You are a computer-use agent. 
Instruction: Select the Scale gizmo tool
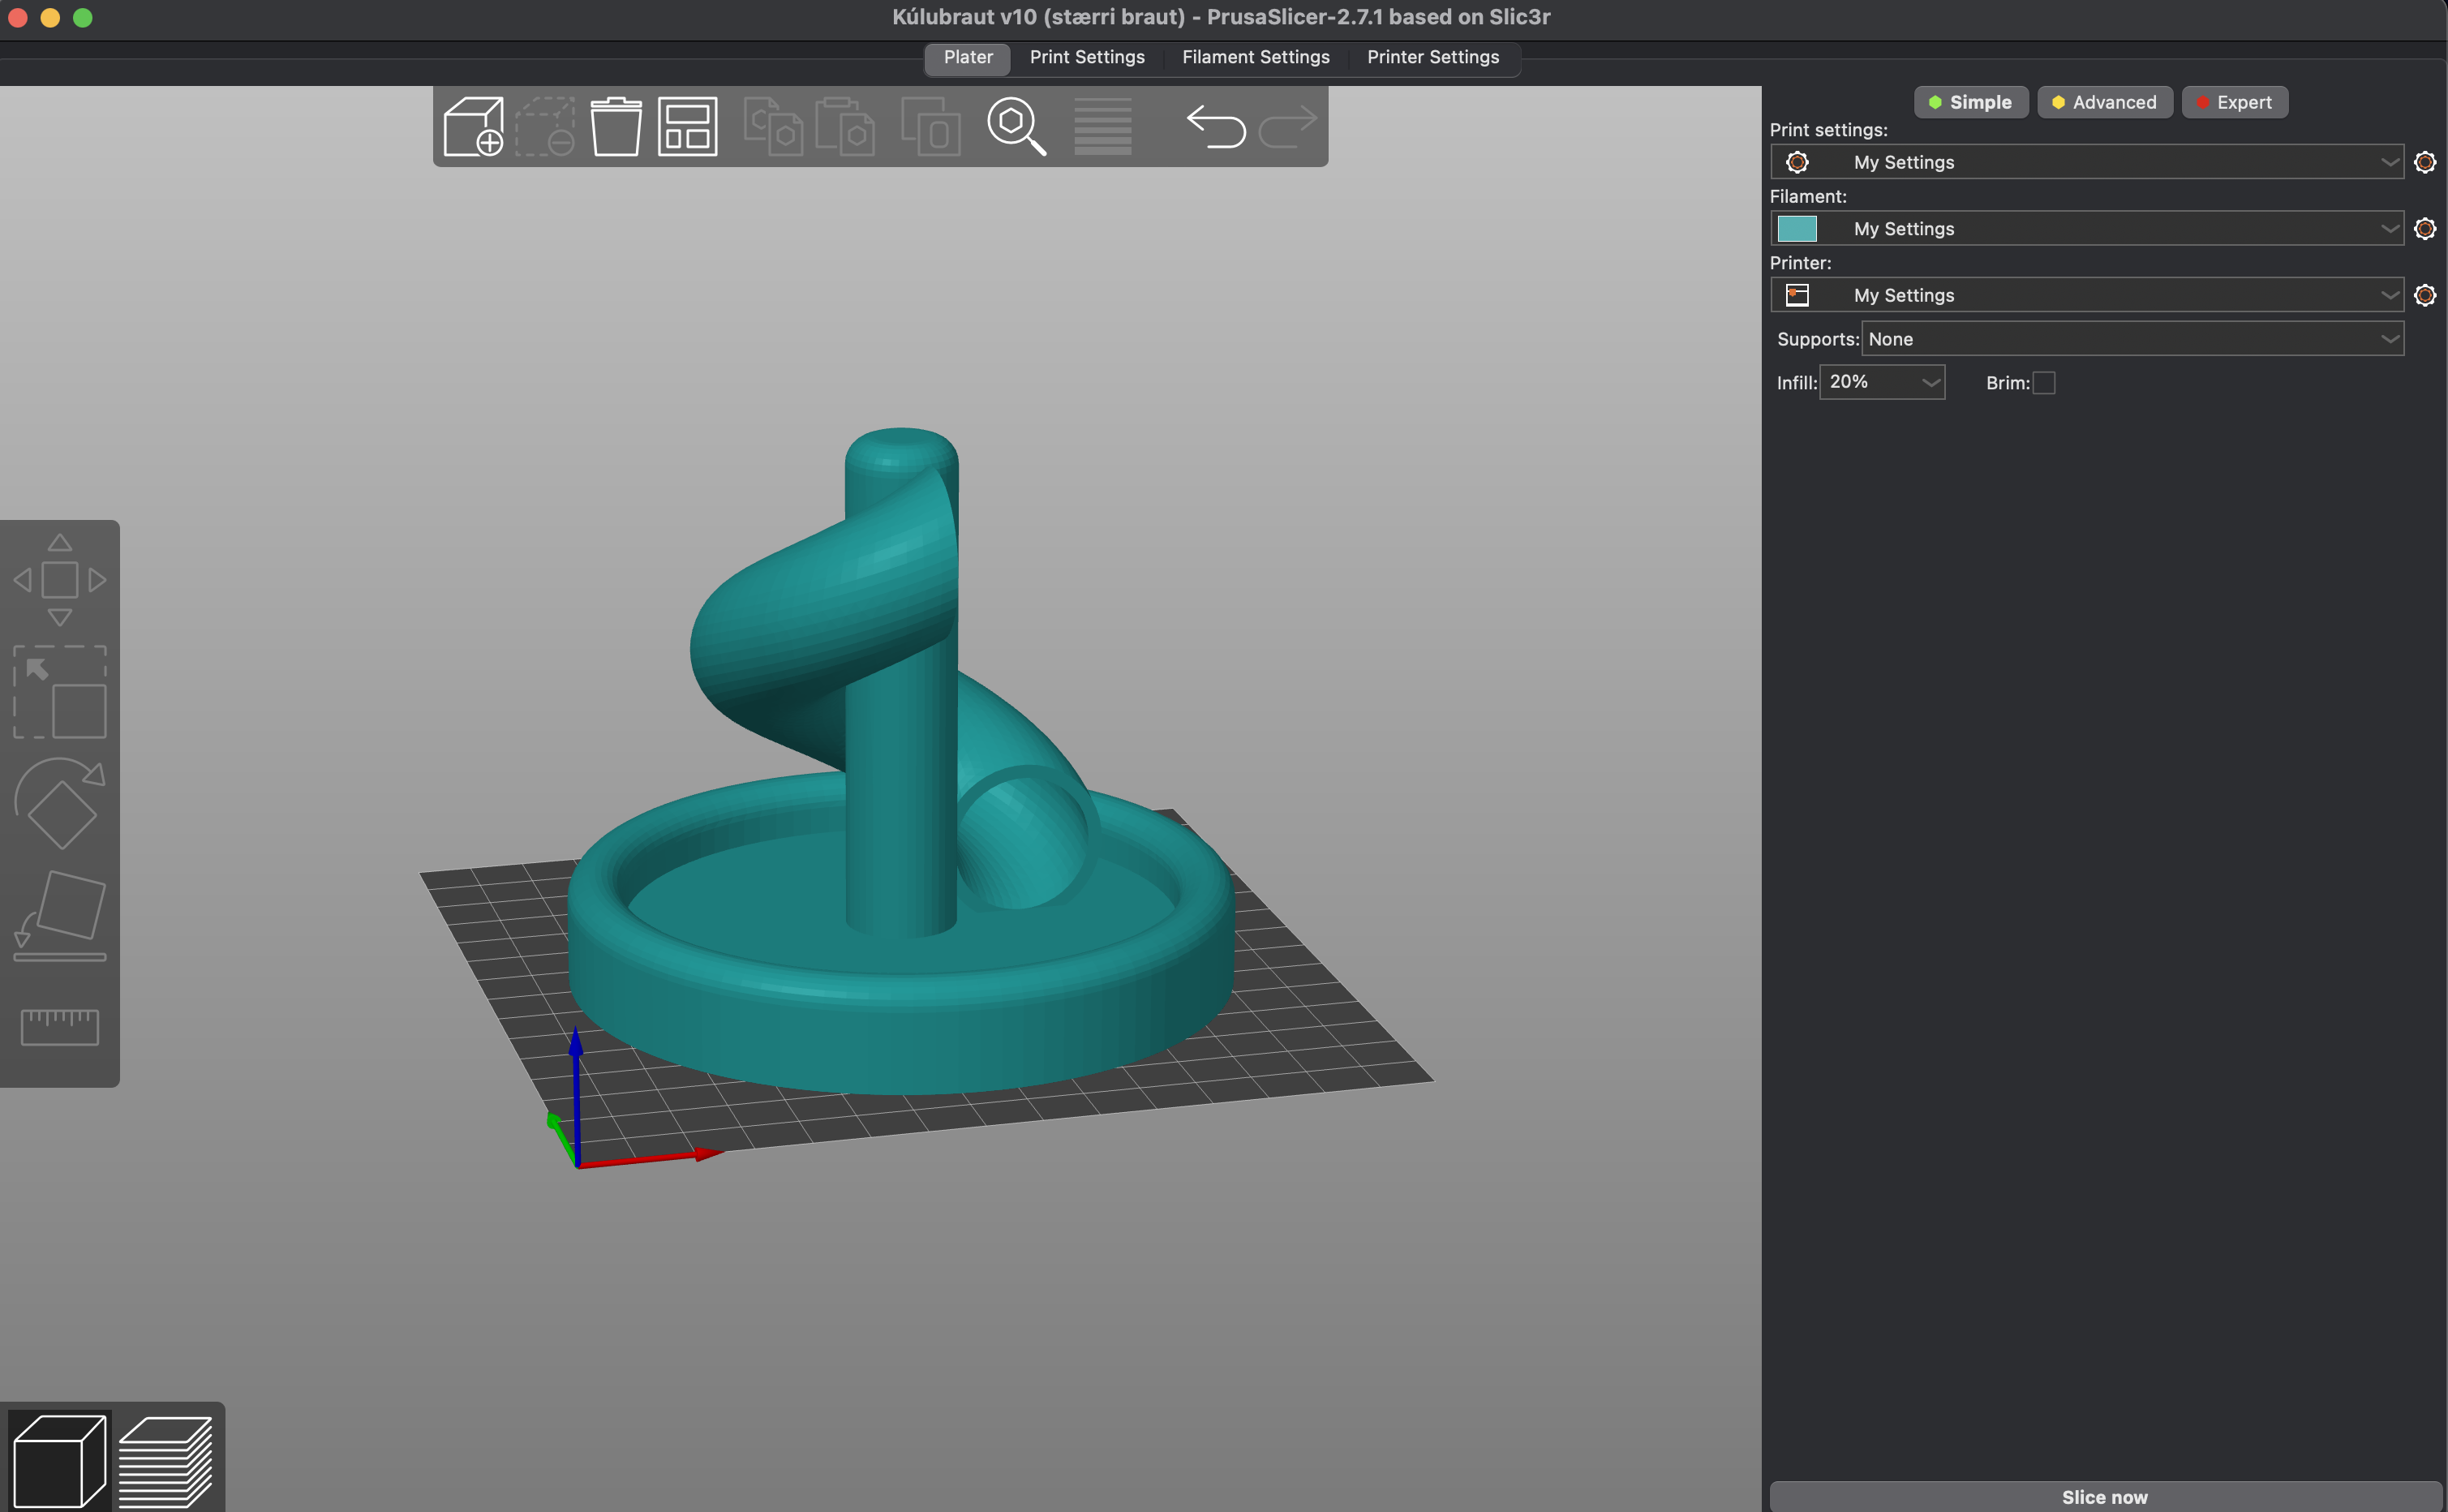tap(60, 692)
